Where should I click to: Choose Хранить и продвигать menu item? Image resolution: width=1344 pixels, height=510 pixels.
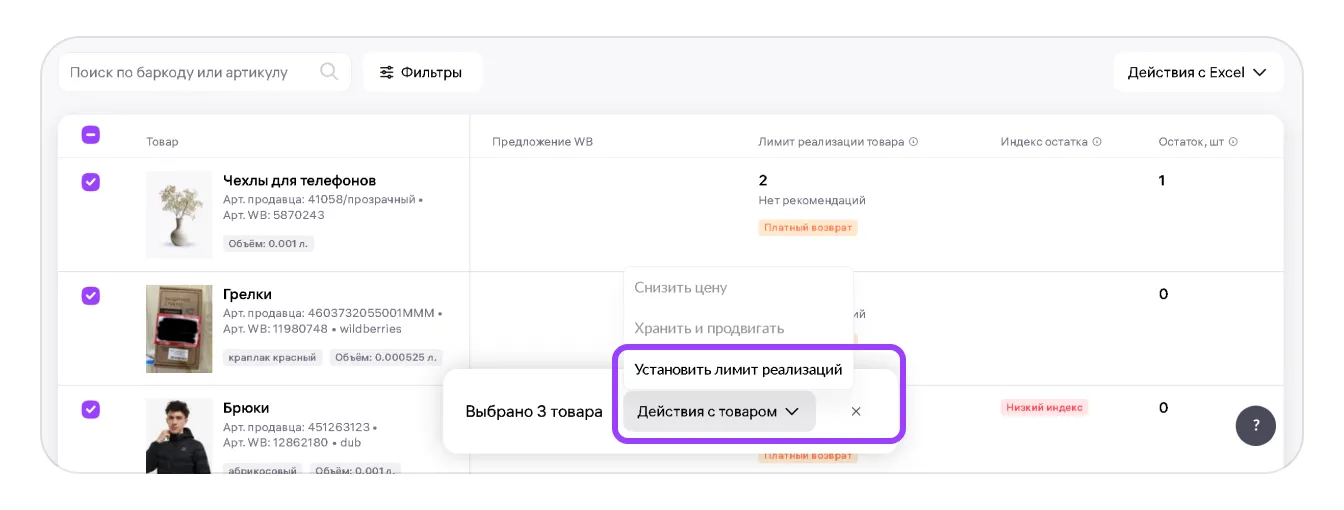click(709, 328)
